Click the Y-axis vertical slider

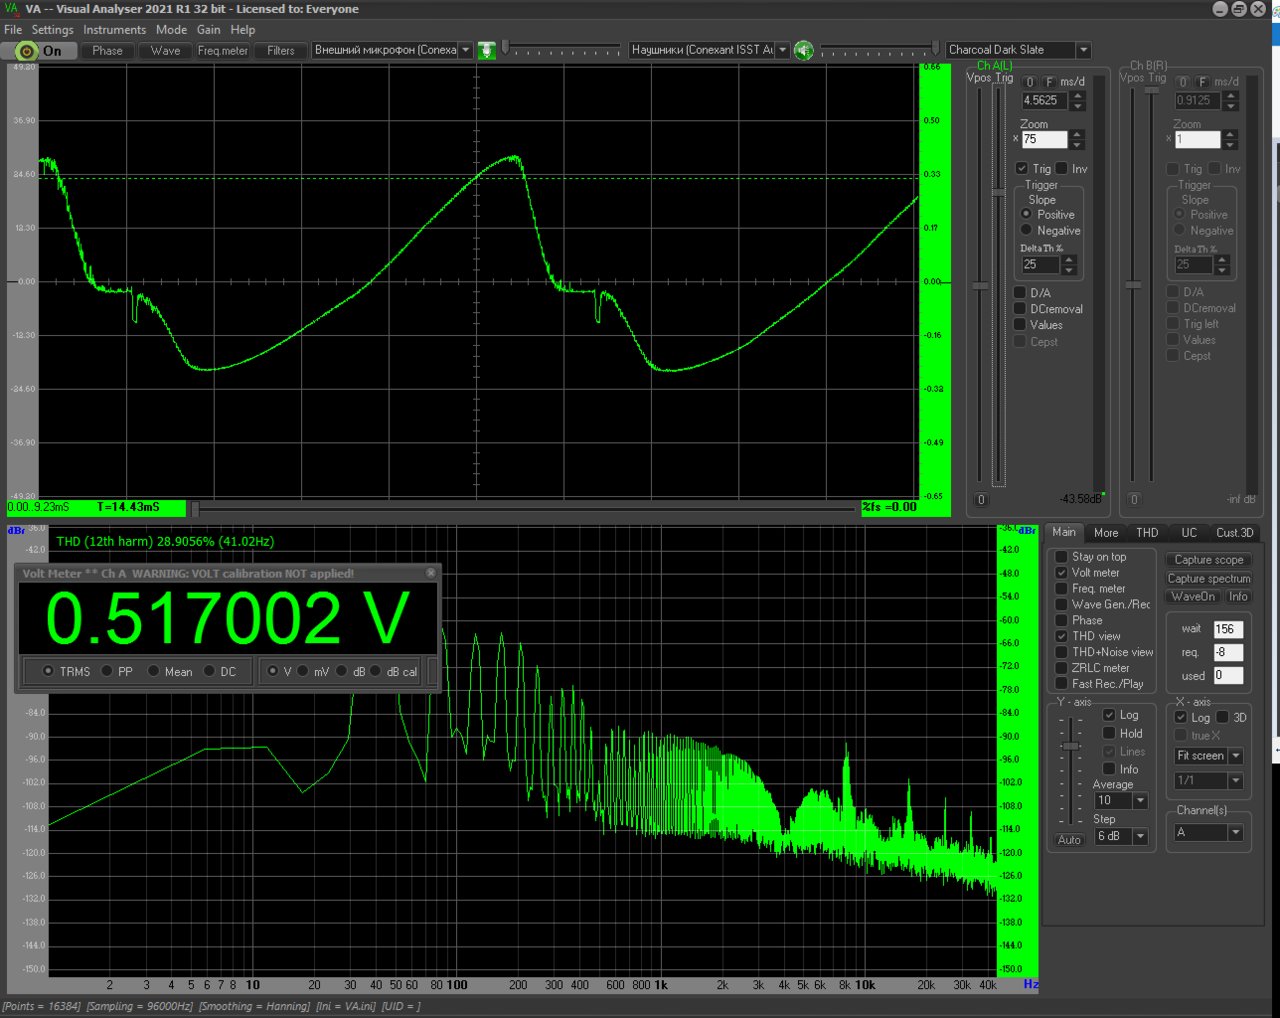(1071, 772)
